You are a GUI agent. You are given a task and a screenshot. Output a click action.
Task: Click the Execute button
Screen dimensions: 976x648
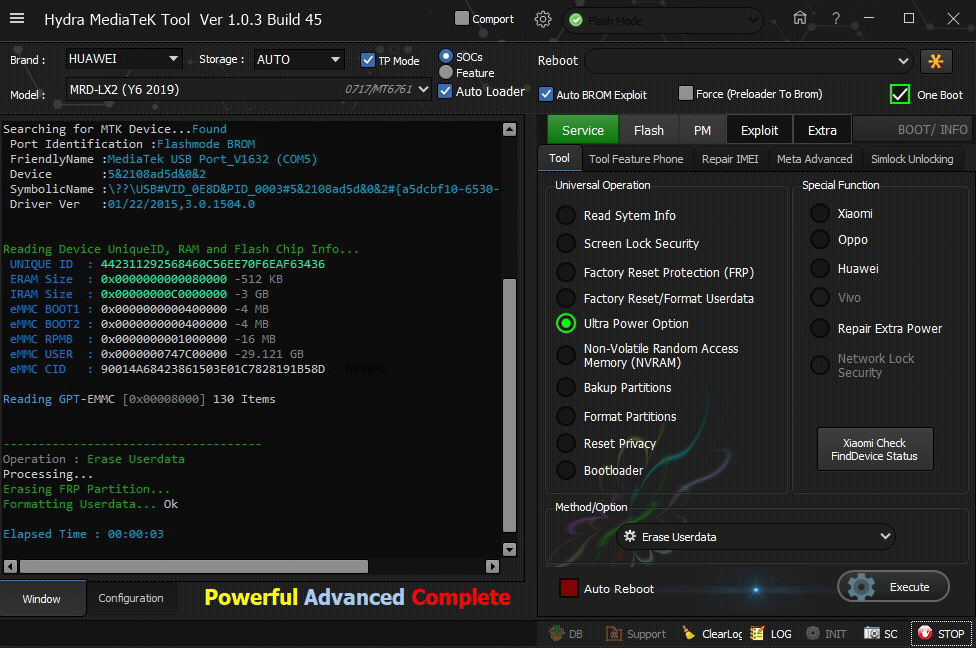click(893, 587)
